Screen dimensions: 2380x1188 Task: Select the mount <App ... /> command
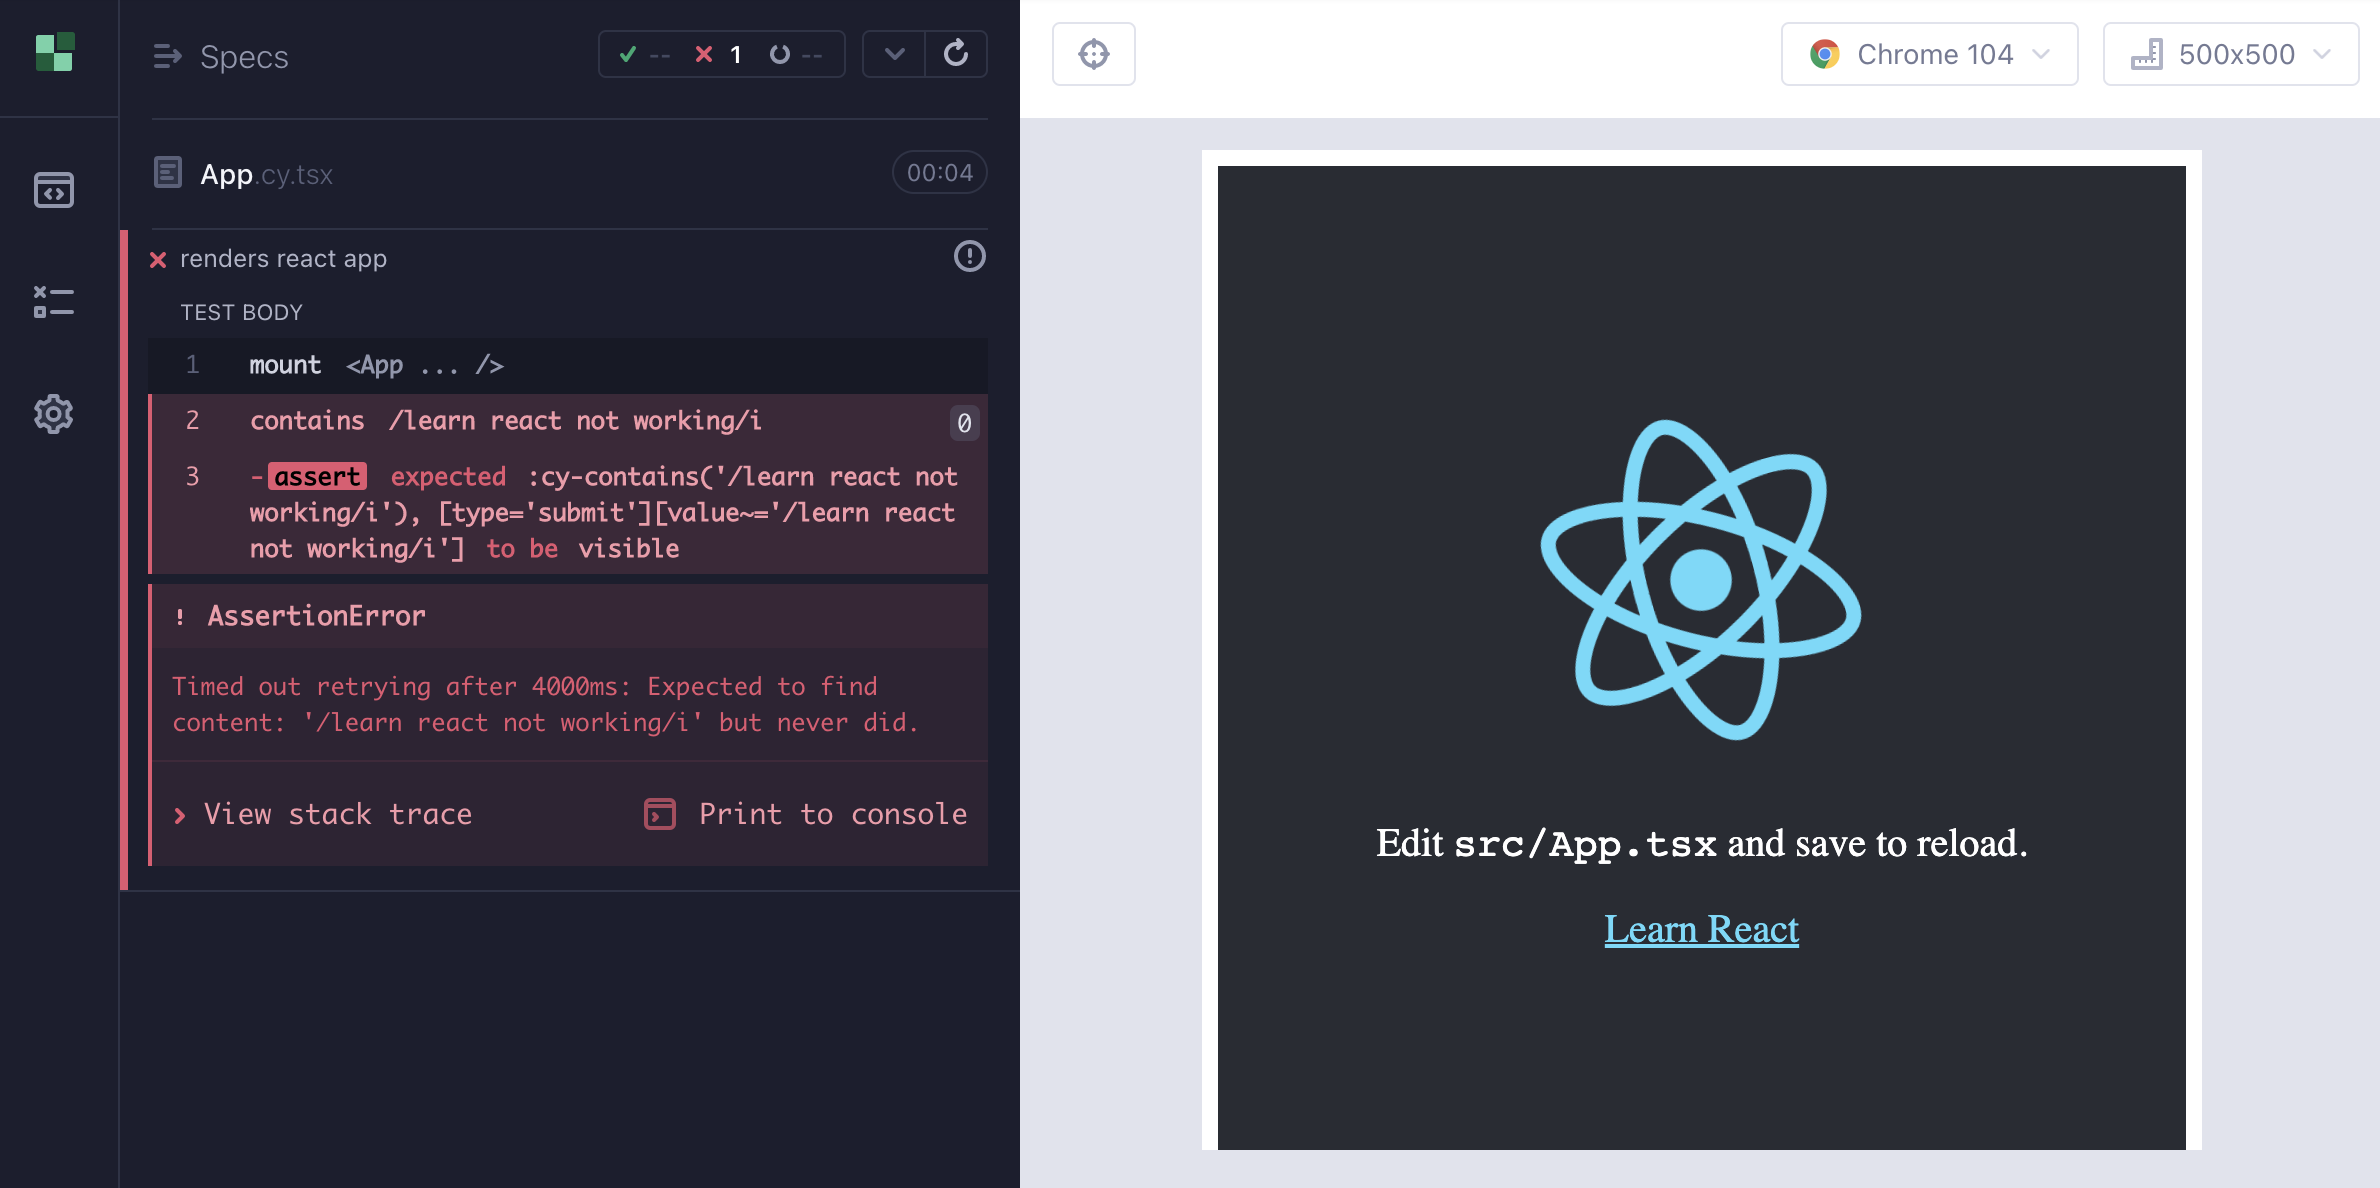tap(568, 365)
